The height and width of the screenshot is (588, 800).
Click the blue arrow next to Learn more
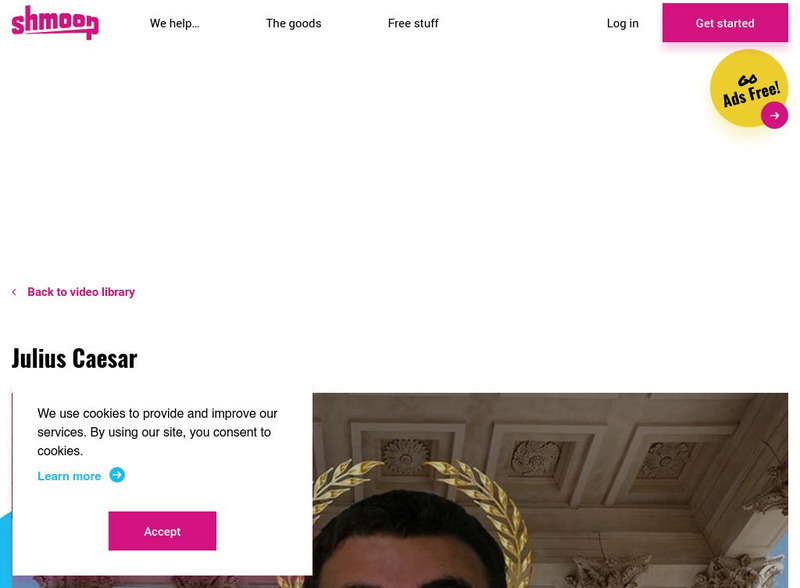(117, 475)
